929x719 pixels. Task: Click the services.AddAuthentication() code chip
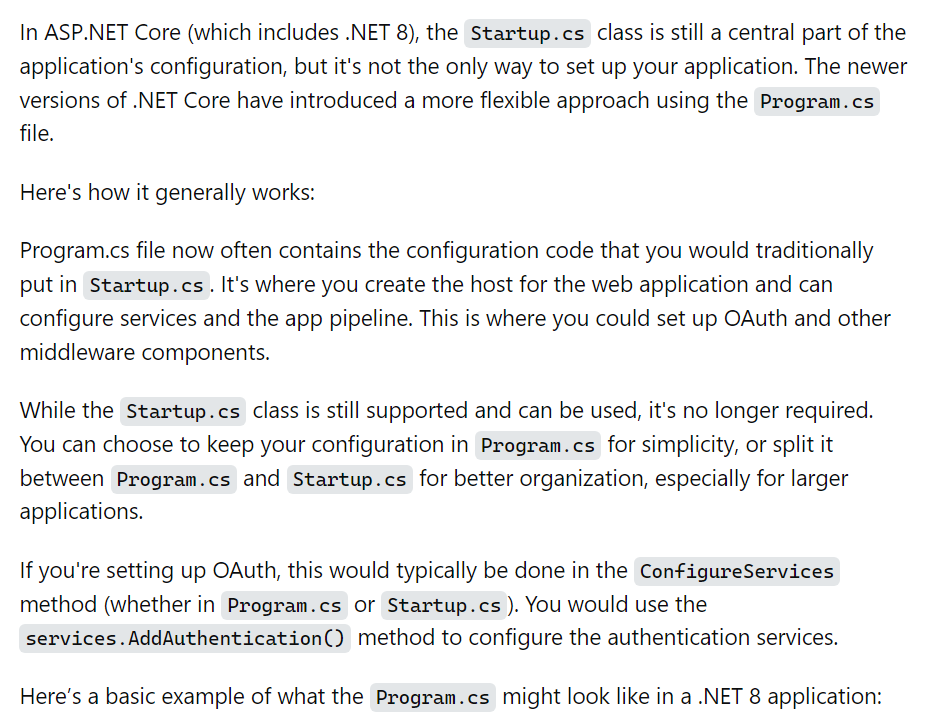pyautogui.click(x=185, y=638)
